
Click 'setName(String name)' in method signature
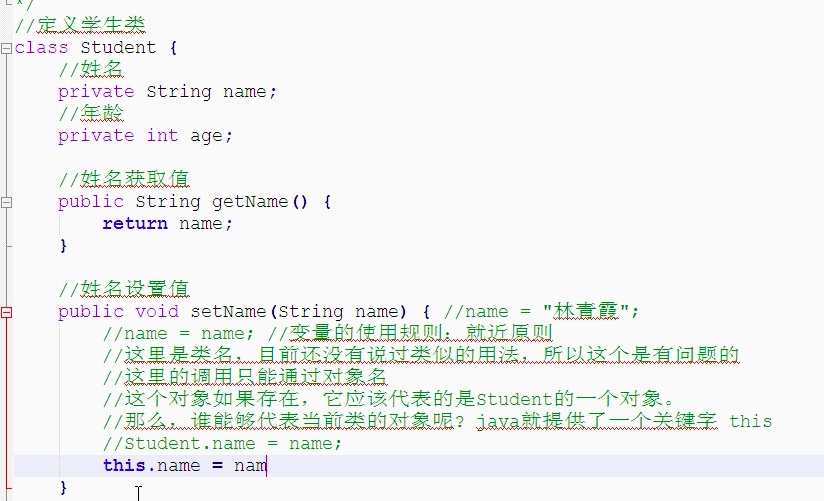[298, 312]
